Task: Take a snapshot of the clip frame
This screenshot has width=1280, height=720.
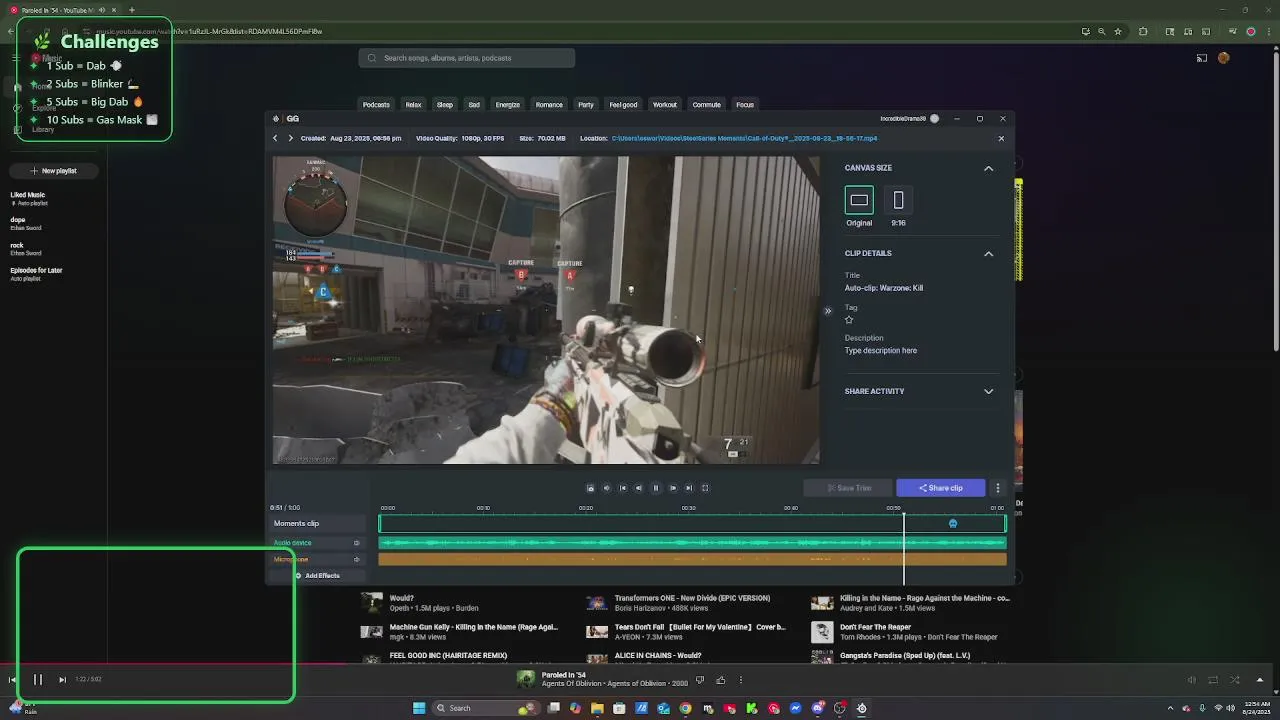Action: [x=590, y=488]
